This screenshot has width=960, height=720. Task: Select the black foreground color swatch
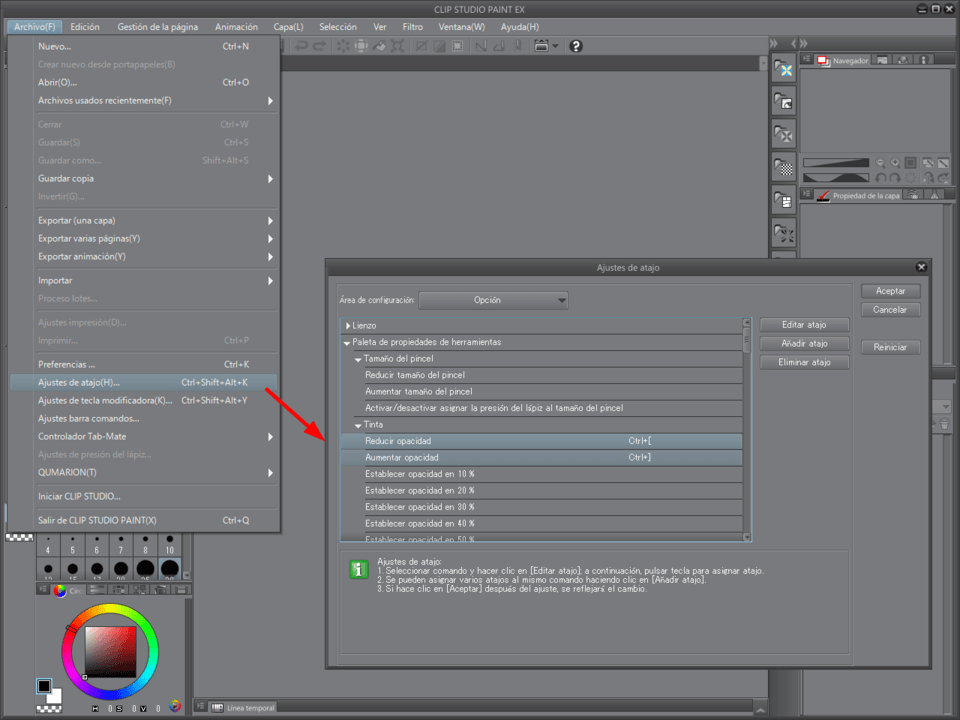pos(44,686)
